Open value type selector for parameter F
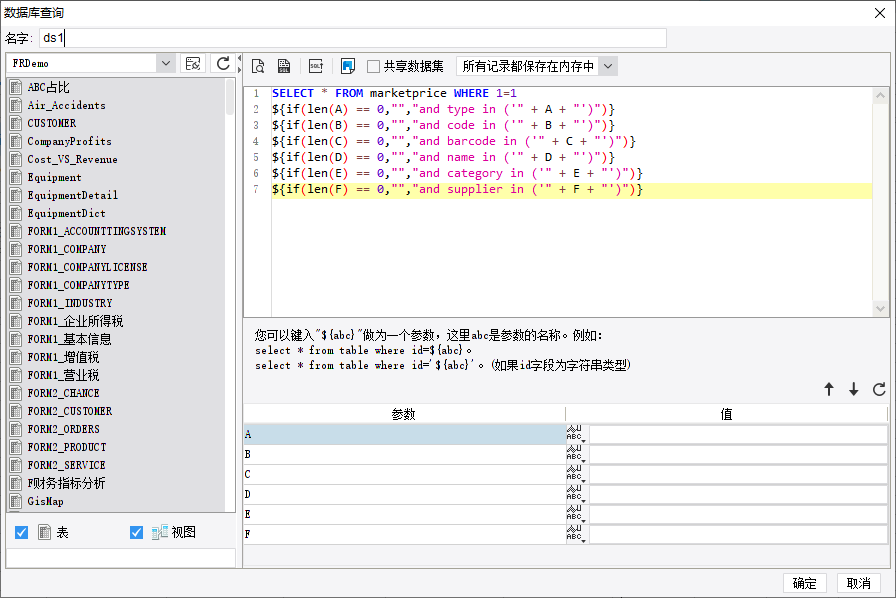Image resolution: width=896 pixels, height=598 pixels. click(x=576, y=534)
